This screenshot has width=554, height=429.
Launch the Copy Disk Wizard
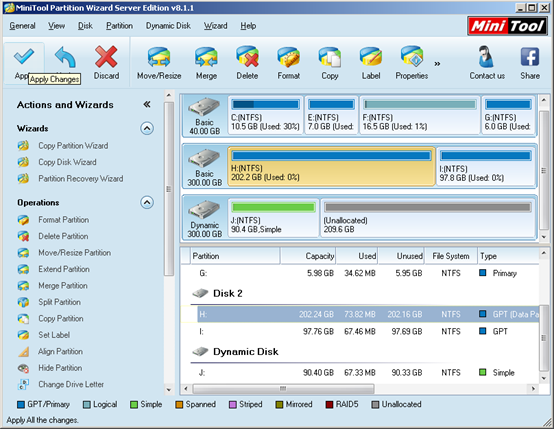point(67,162)
